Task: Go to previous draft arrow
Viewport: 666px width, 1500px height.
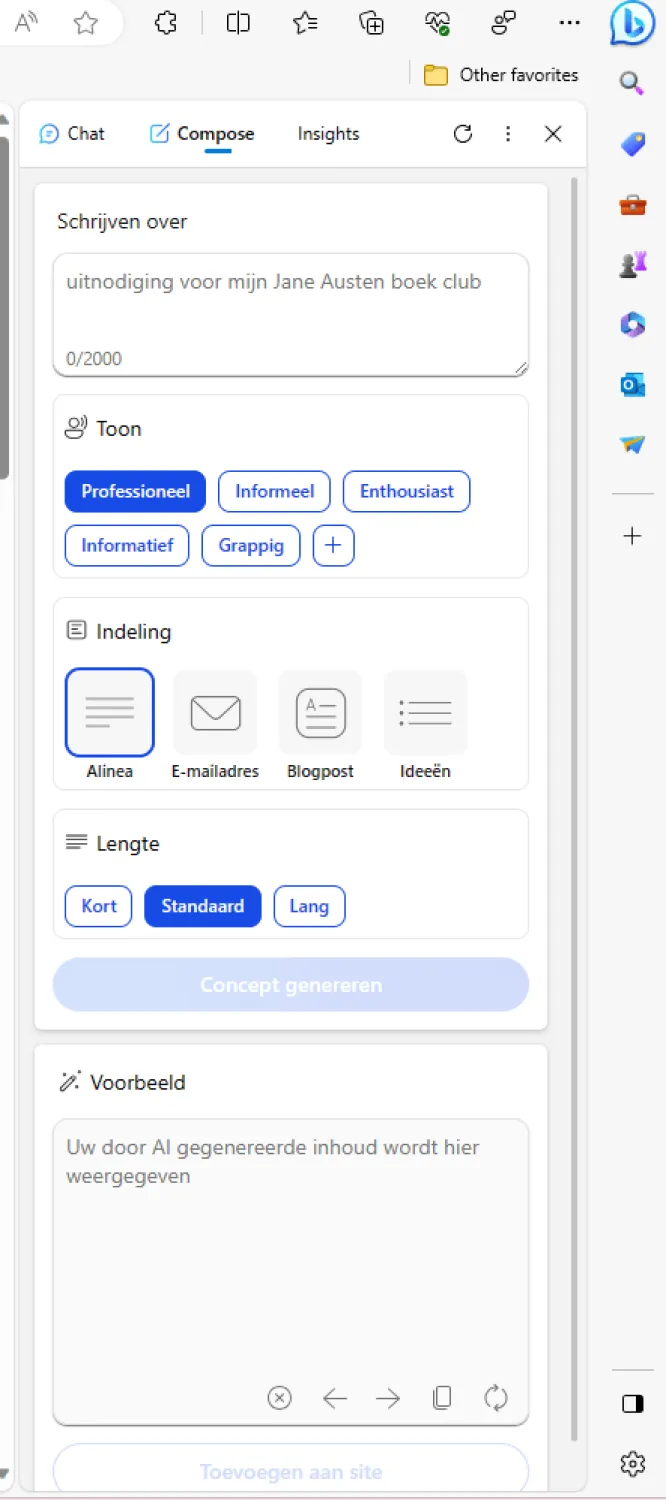Action: click(335, 1398)
